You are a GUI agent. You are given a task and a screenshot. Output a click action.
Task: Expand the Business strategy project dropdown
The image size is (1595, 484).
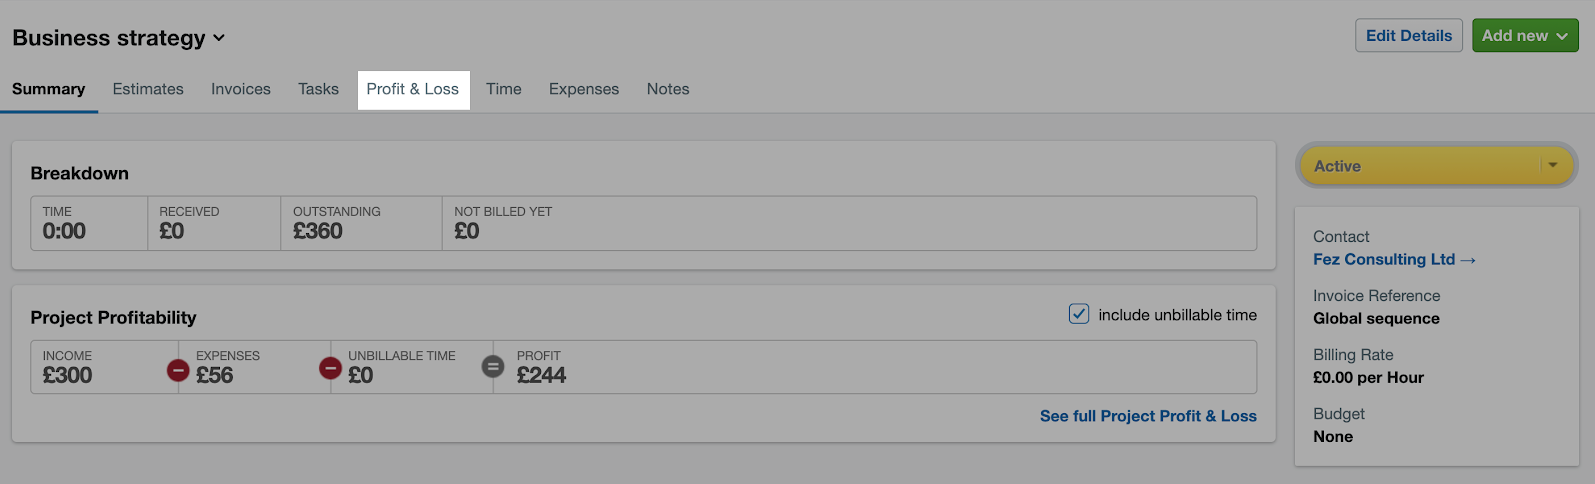[x=219, y=38]
